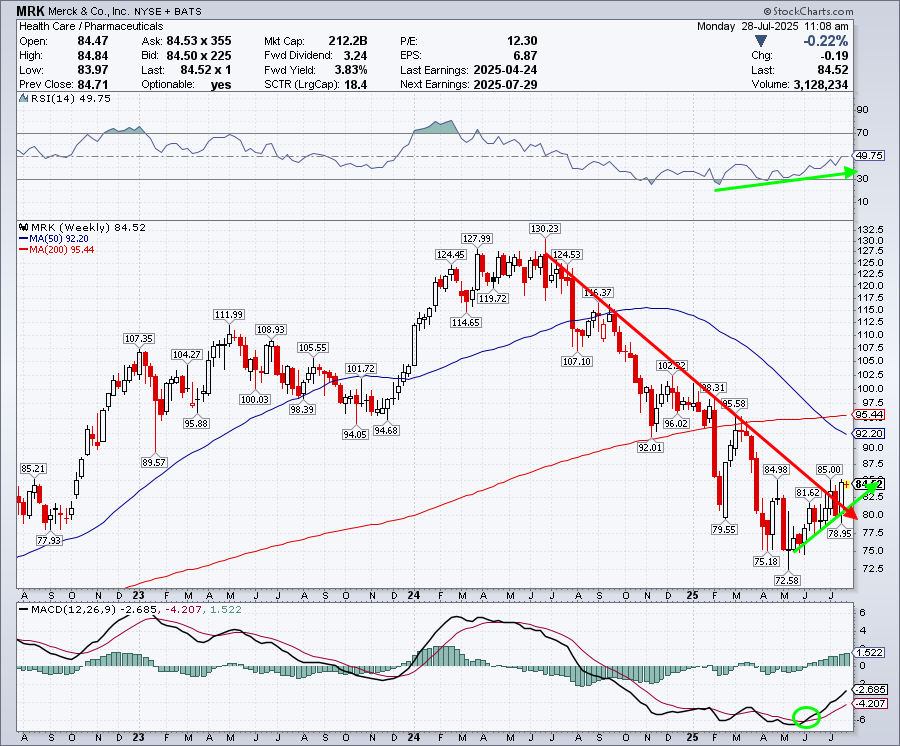Image resolution: width=900 pixels, height=746 pixels.
Task: Click the 114.65 low price label
Action: click(465, 323)
